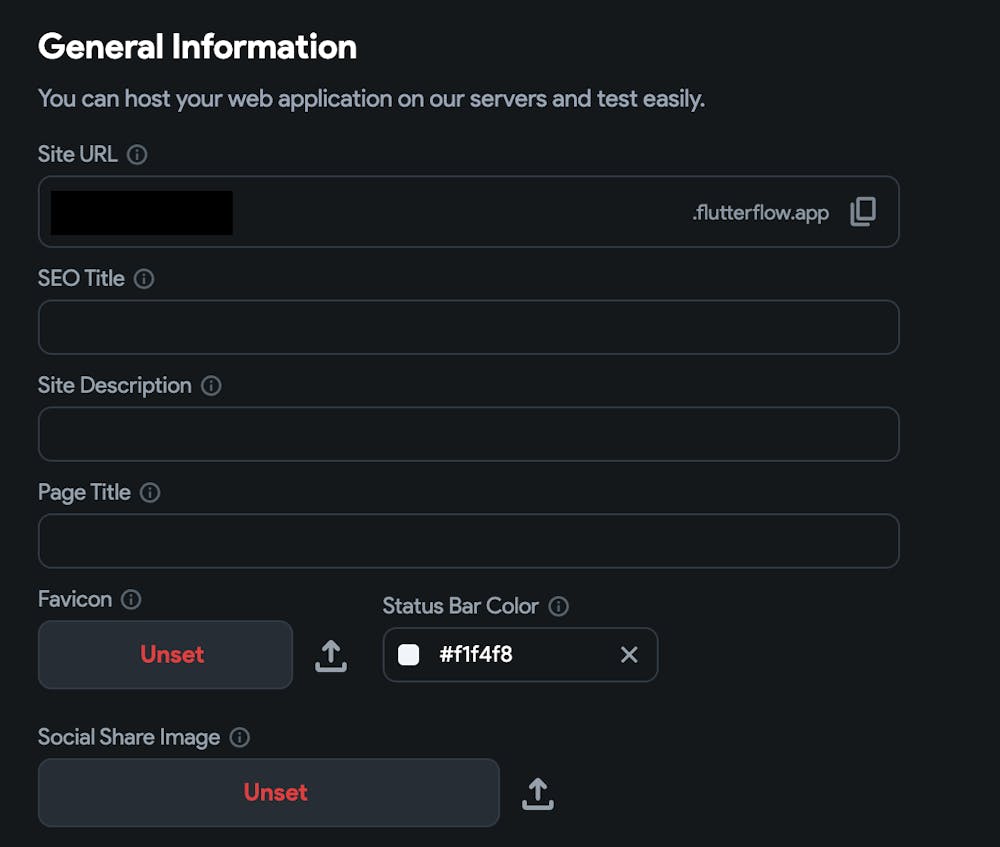Image resolution: width=1000 pixels, height=847 pixels.
Task: Click the Favicon Unset button
Action: [165, 655]
